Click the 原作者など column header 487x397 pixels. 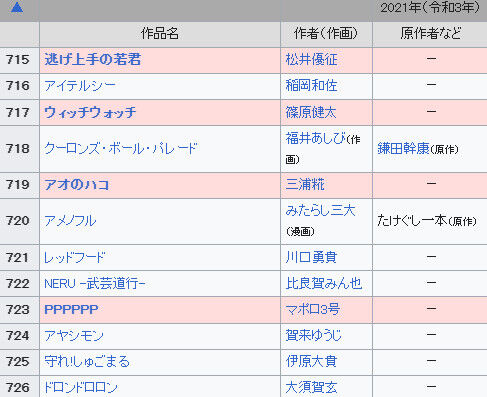coord(431,34)
